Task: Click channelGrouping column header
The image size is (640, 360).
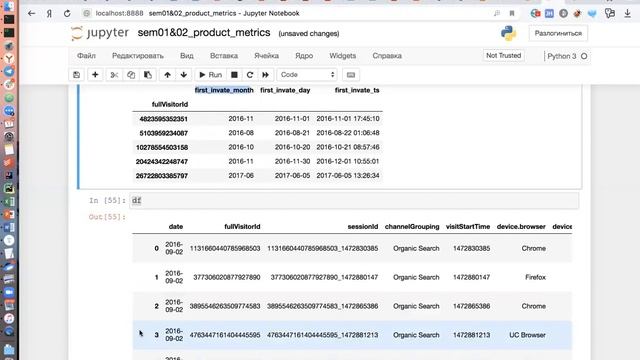Action: (412, 227)
